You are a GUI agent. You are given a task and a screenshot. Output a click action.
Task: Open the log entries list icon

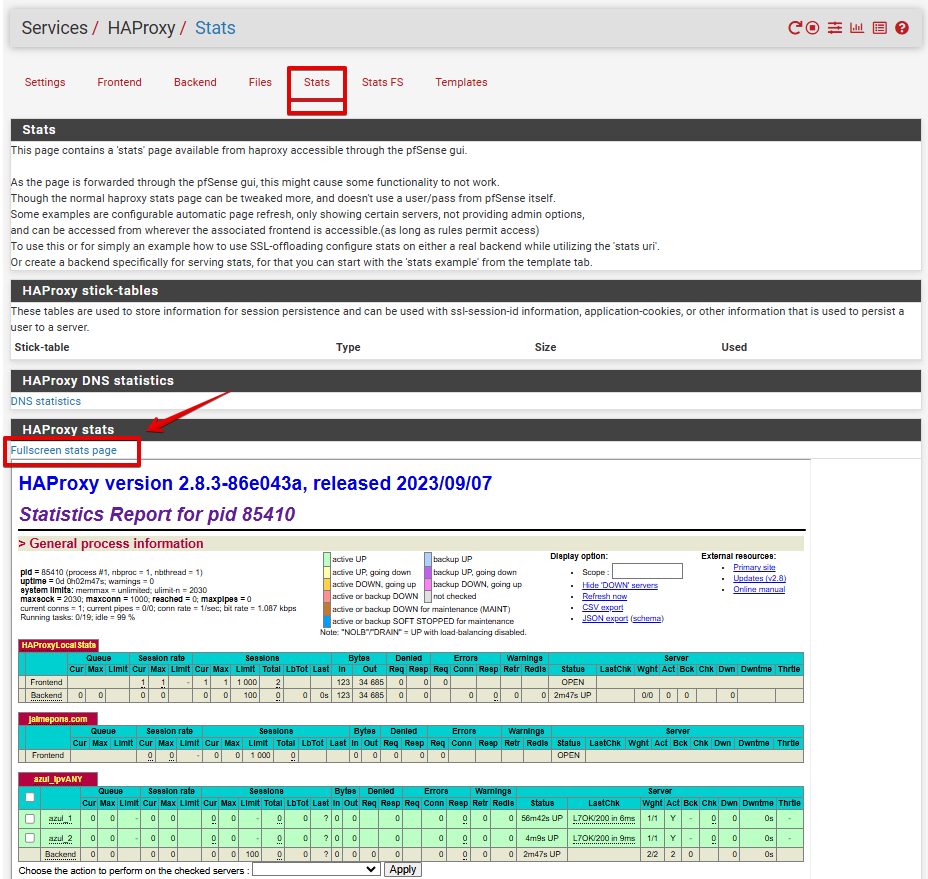(879, 28)
